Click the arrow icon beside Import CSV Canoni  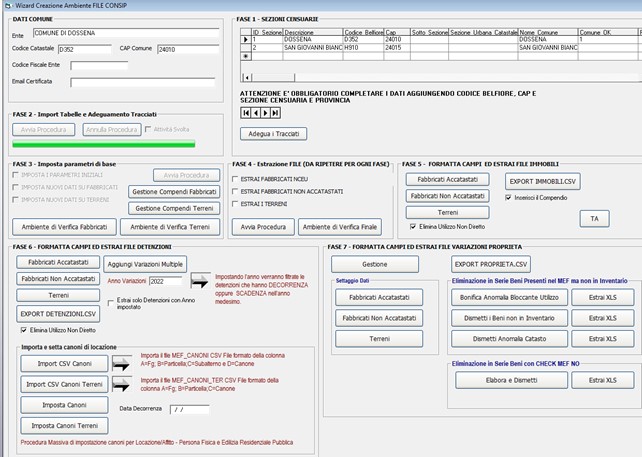click(122, 364)
